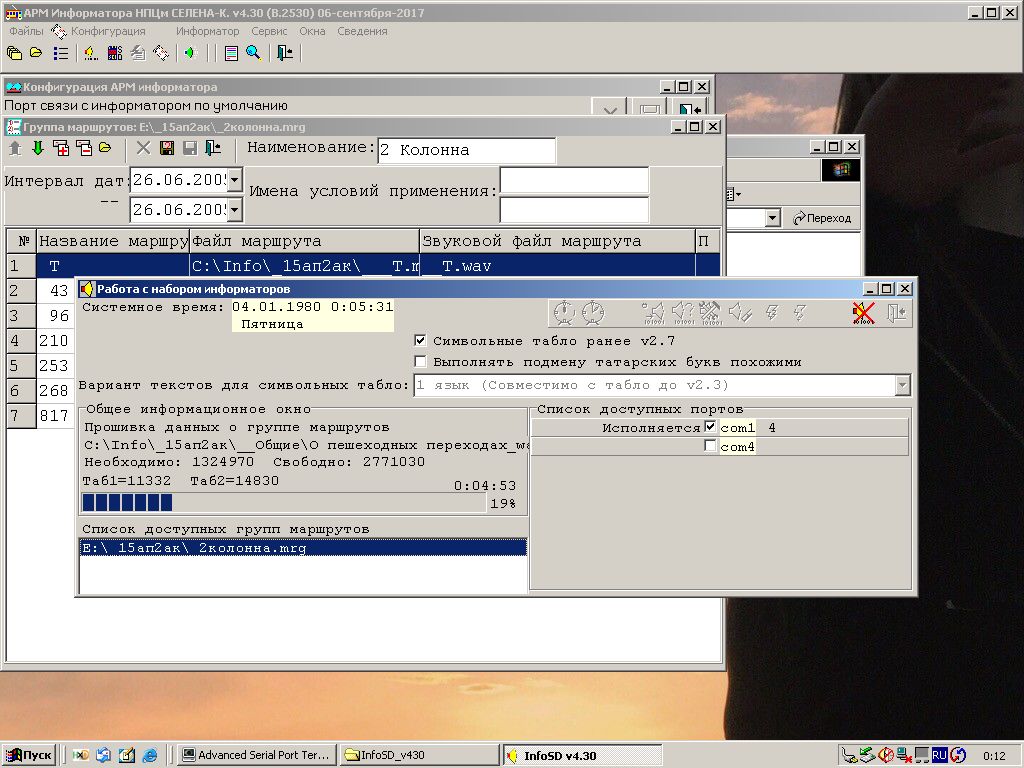Click the bulleted list icon in main toolbar
Screen dimensions: 1024x768
(x=61, y=53)
